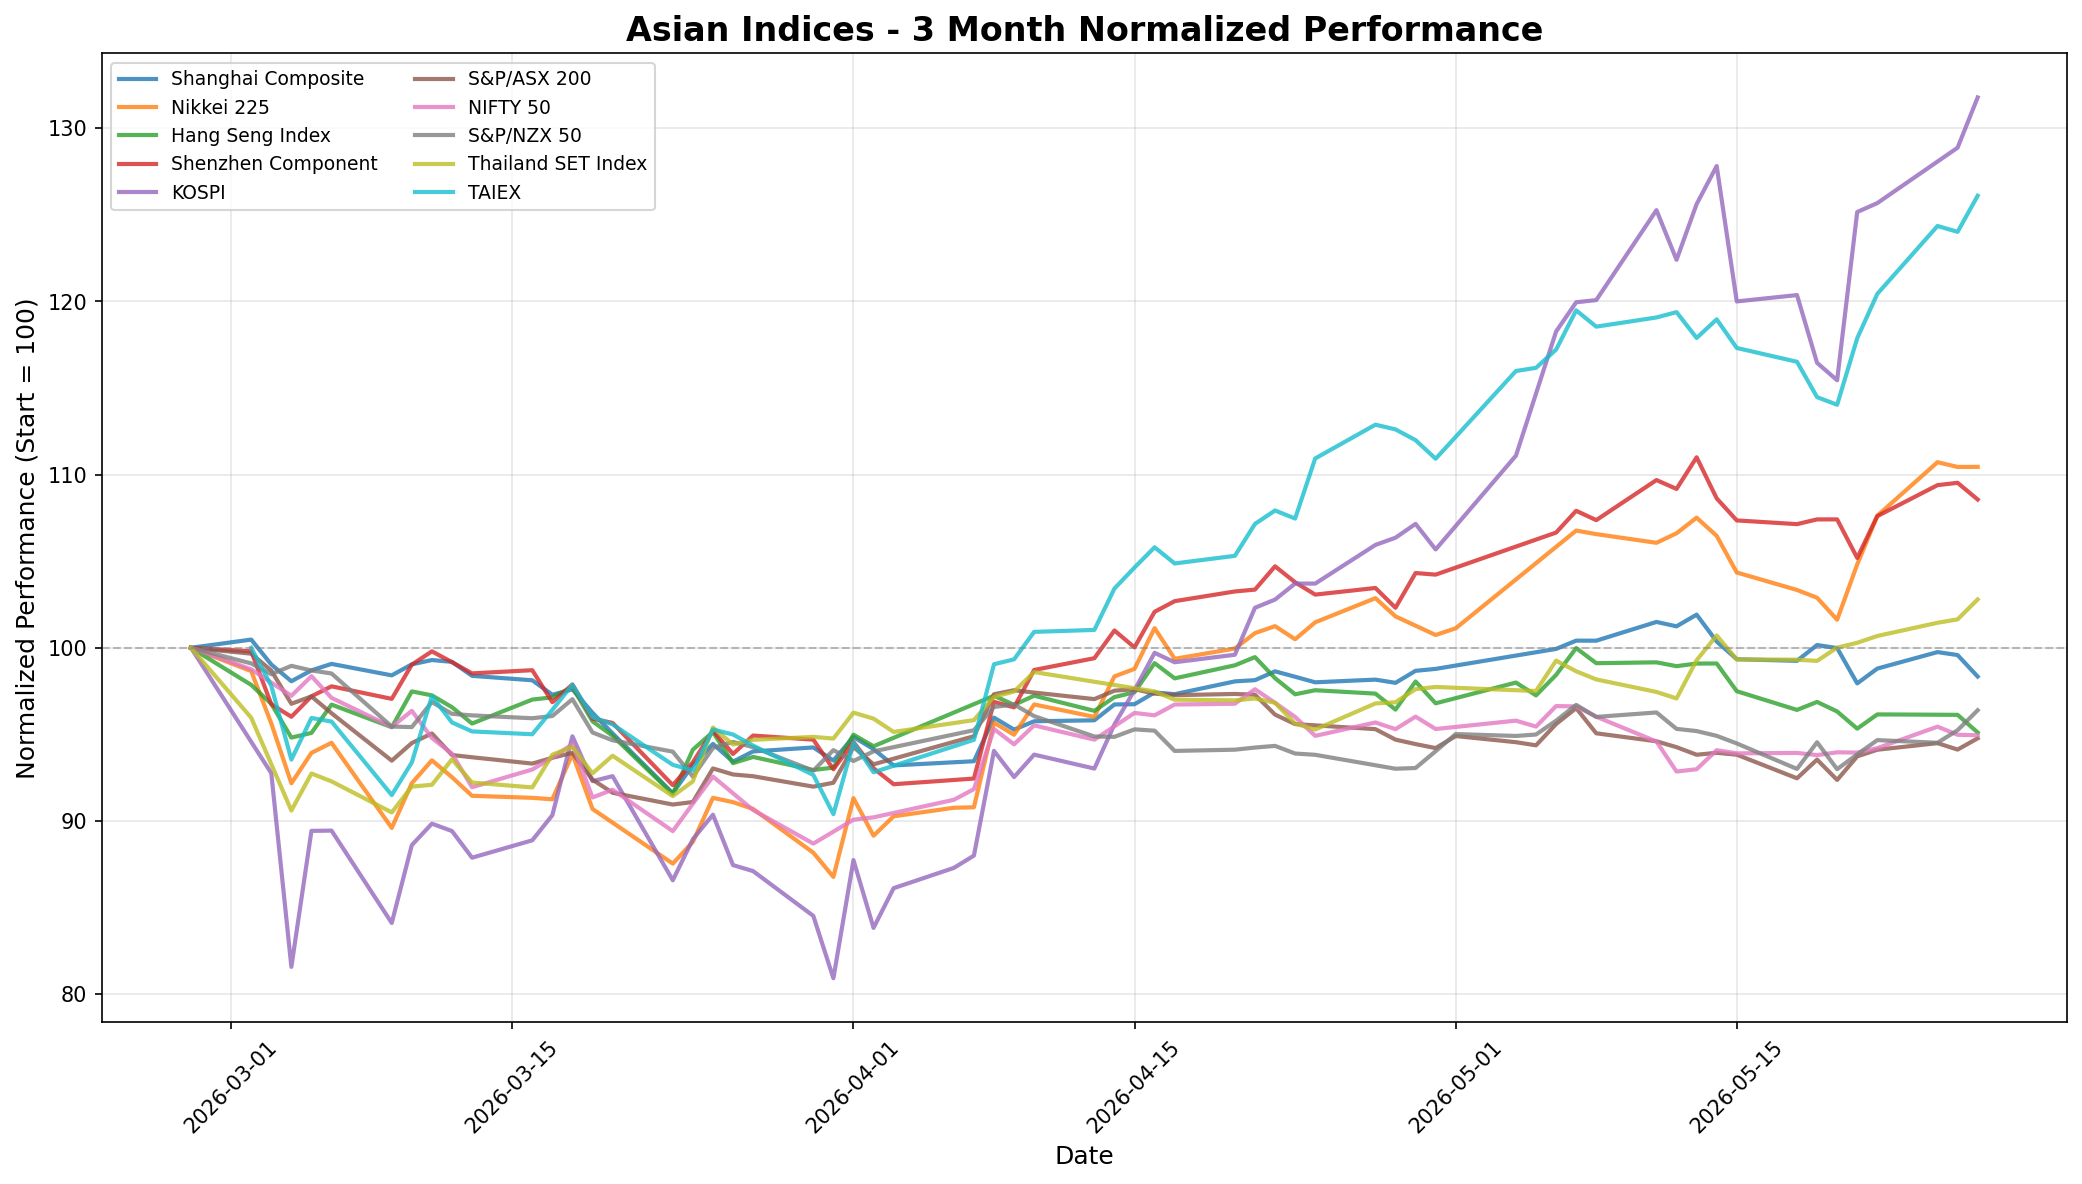
Task: Click the 'Normalized Performance (Start = 100)' y-axis title
Action: pos(26,538)
